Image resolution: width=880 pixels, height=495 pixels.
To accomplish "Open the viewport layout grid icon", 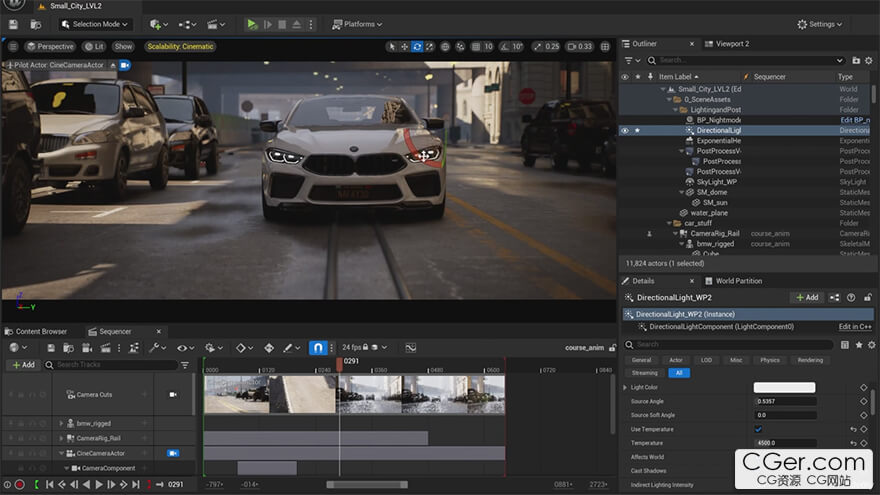I will 605,47.
